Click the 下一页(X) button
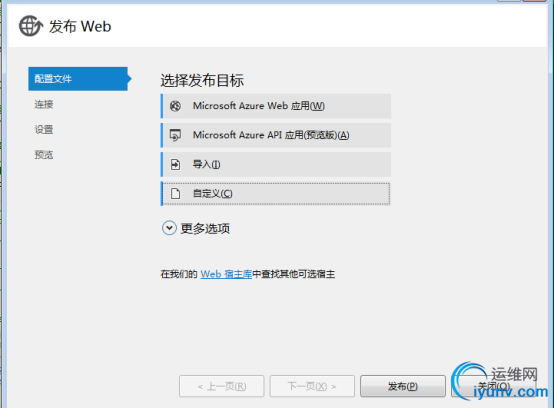 (x=312, y=386)
